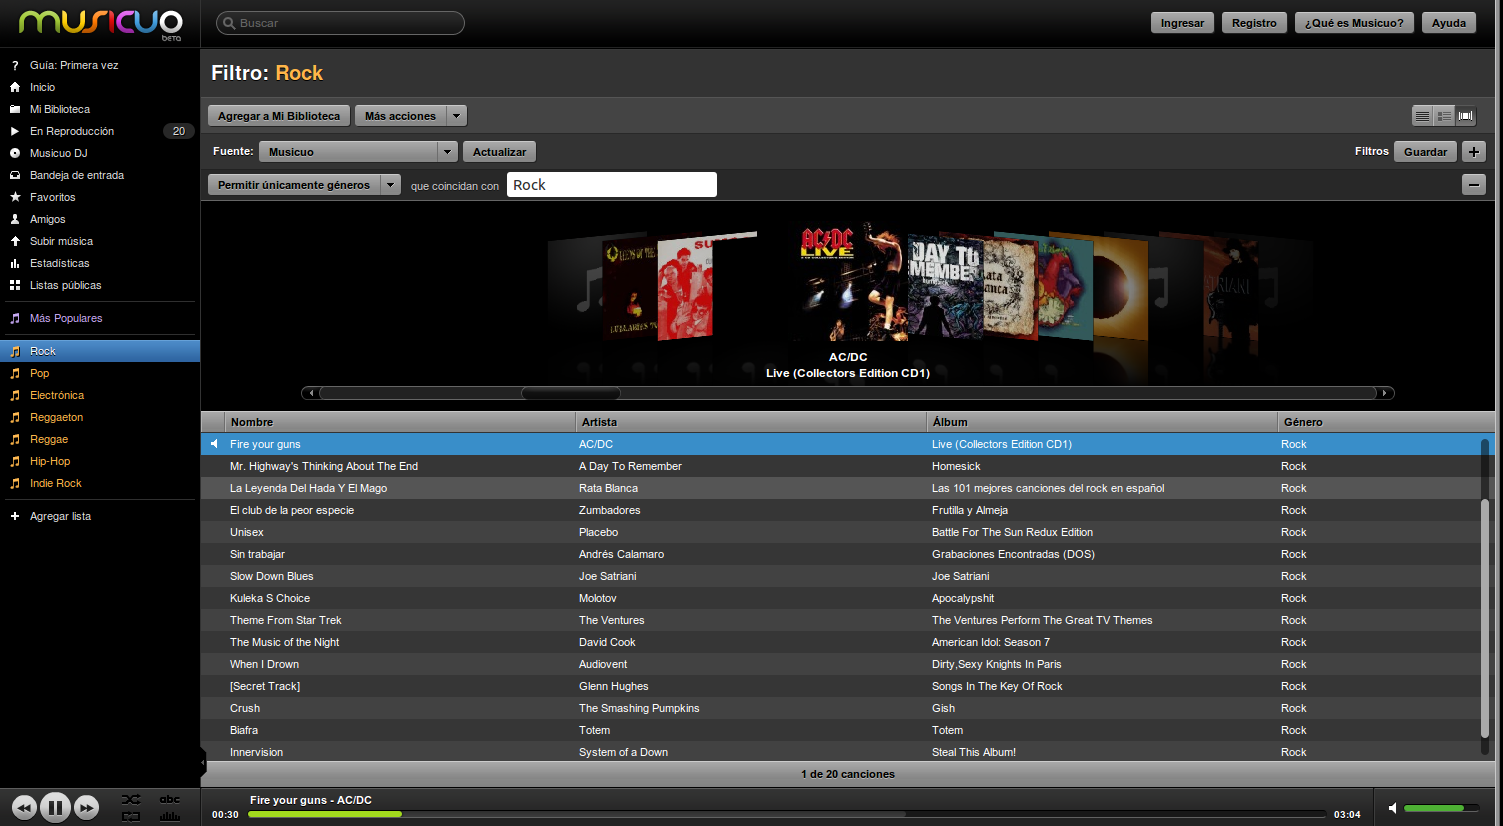Click the Registro button

[x=1254, y=23]
